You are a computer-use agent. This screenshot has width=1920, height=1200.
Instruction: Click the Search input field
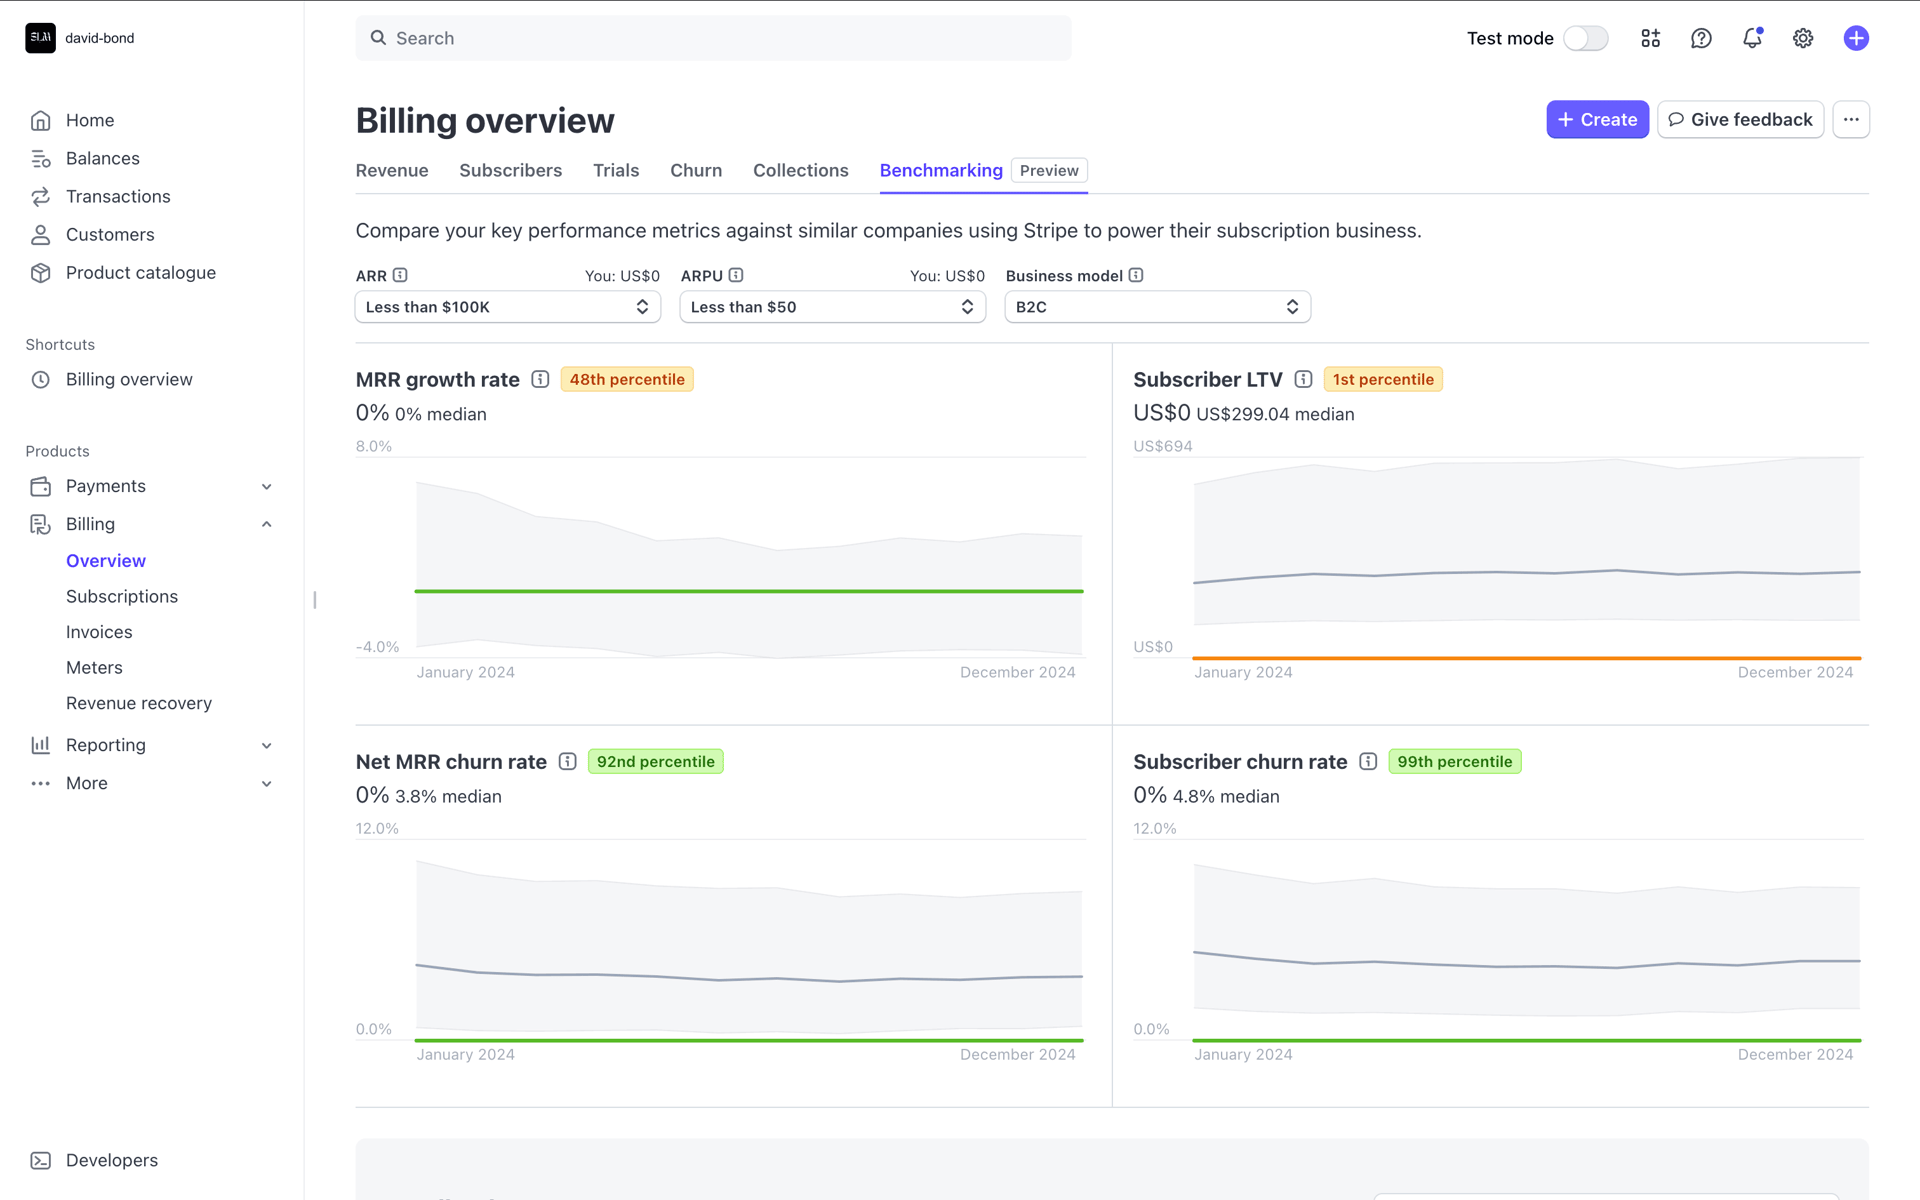713,38
